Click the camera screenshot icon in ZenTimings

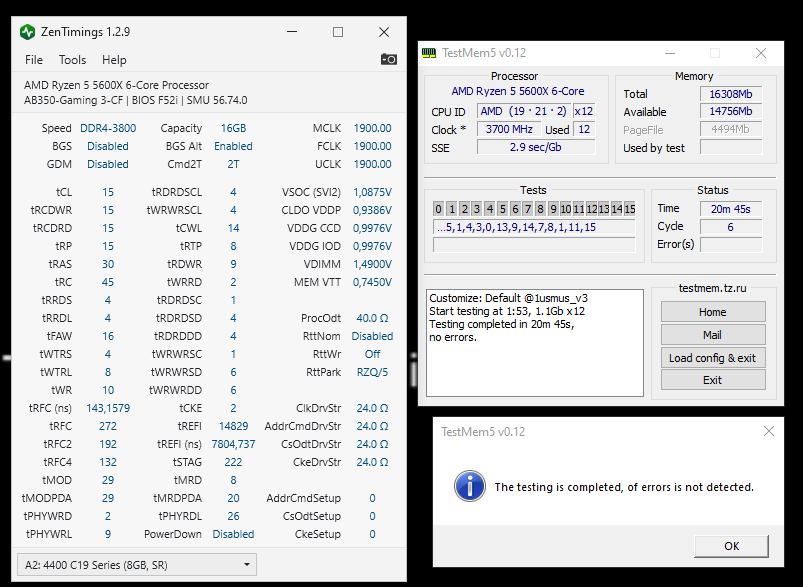pos(389,59)
